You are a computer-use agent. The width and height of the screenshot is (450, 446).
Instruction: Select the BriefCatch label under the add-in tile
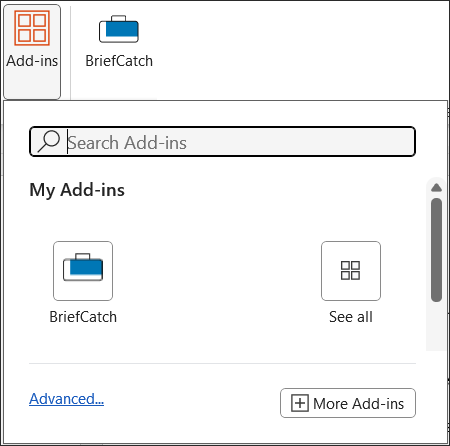click(x=83, y=317)
